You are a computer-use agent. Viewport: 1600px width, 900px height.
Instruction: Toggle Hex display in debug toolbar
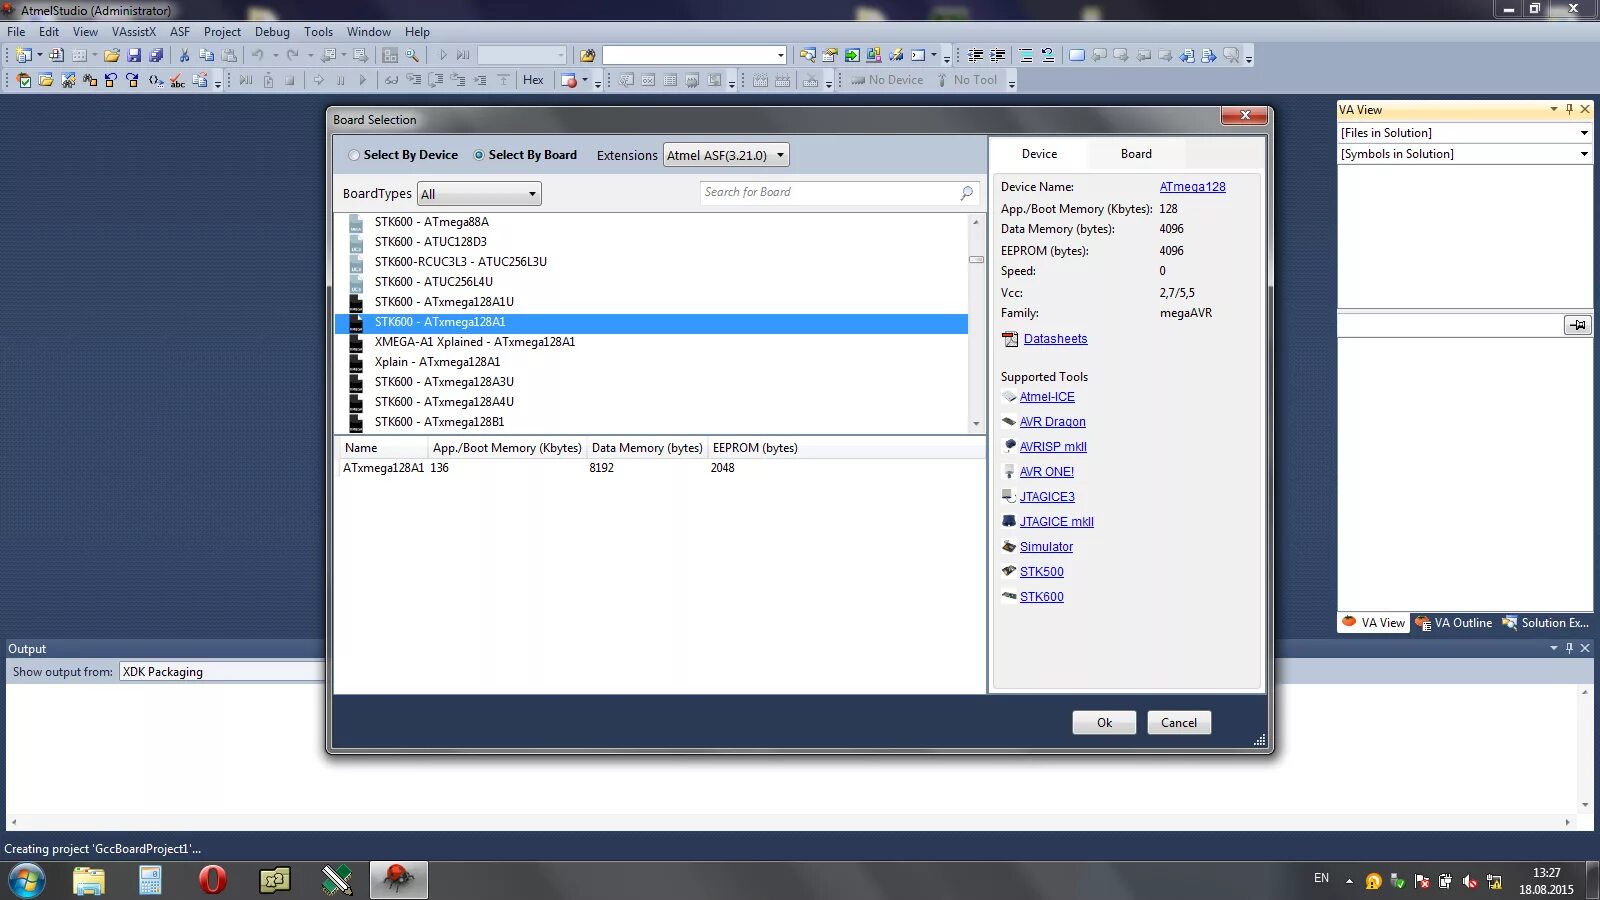[x=533, y=80]
